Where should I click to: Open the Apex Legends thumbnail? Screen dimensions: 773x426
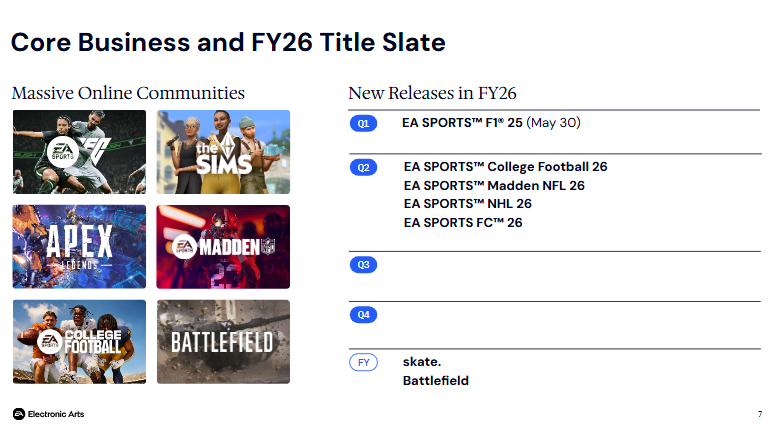[79, 247]
